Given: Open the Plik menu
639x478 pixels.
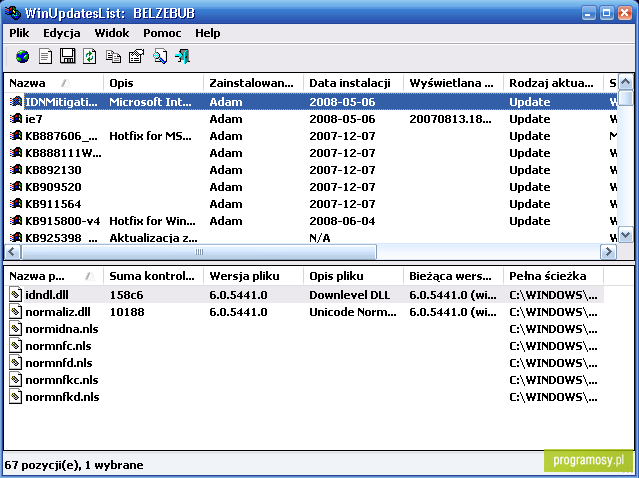Looking at the screenshot, I should (19, 33).
